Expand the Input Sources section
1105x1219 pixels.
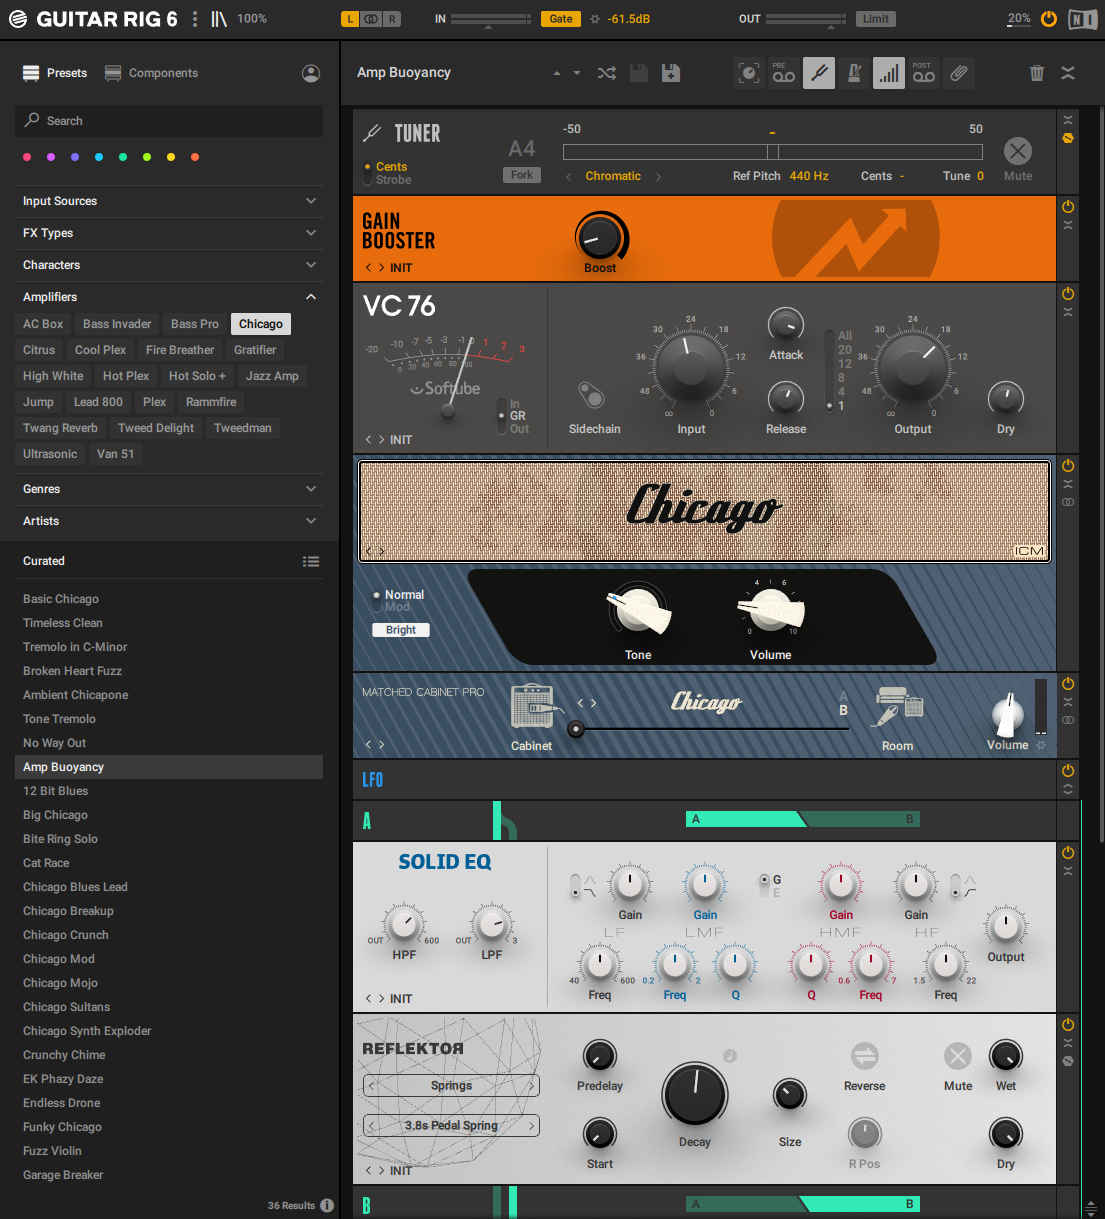pyautogui.click(x=168, y=201)
